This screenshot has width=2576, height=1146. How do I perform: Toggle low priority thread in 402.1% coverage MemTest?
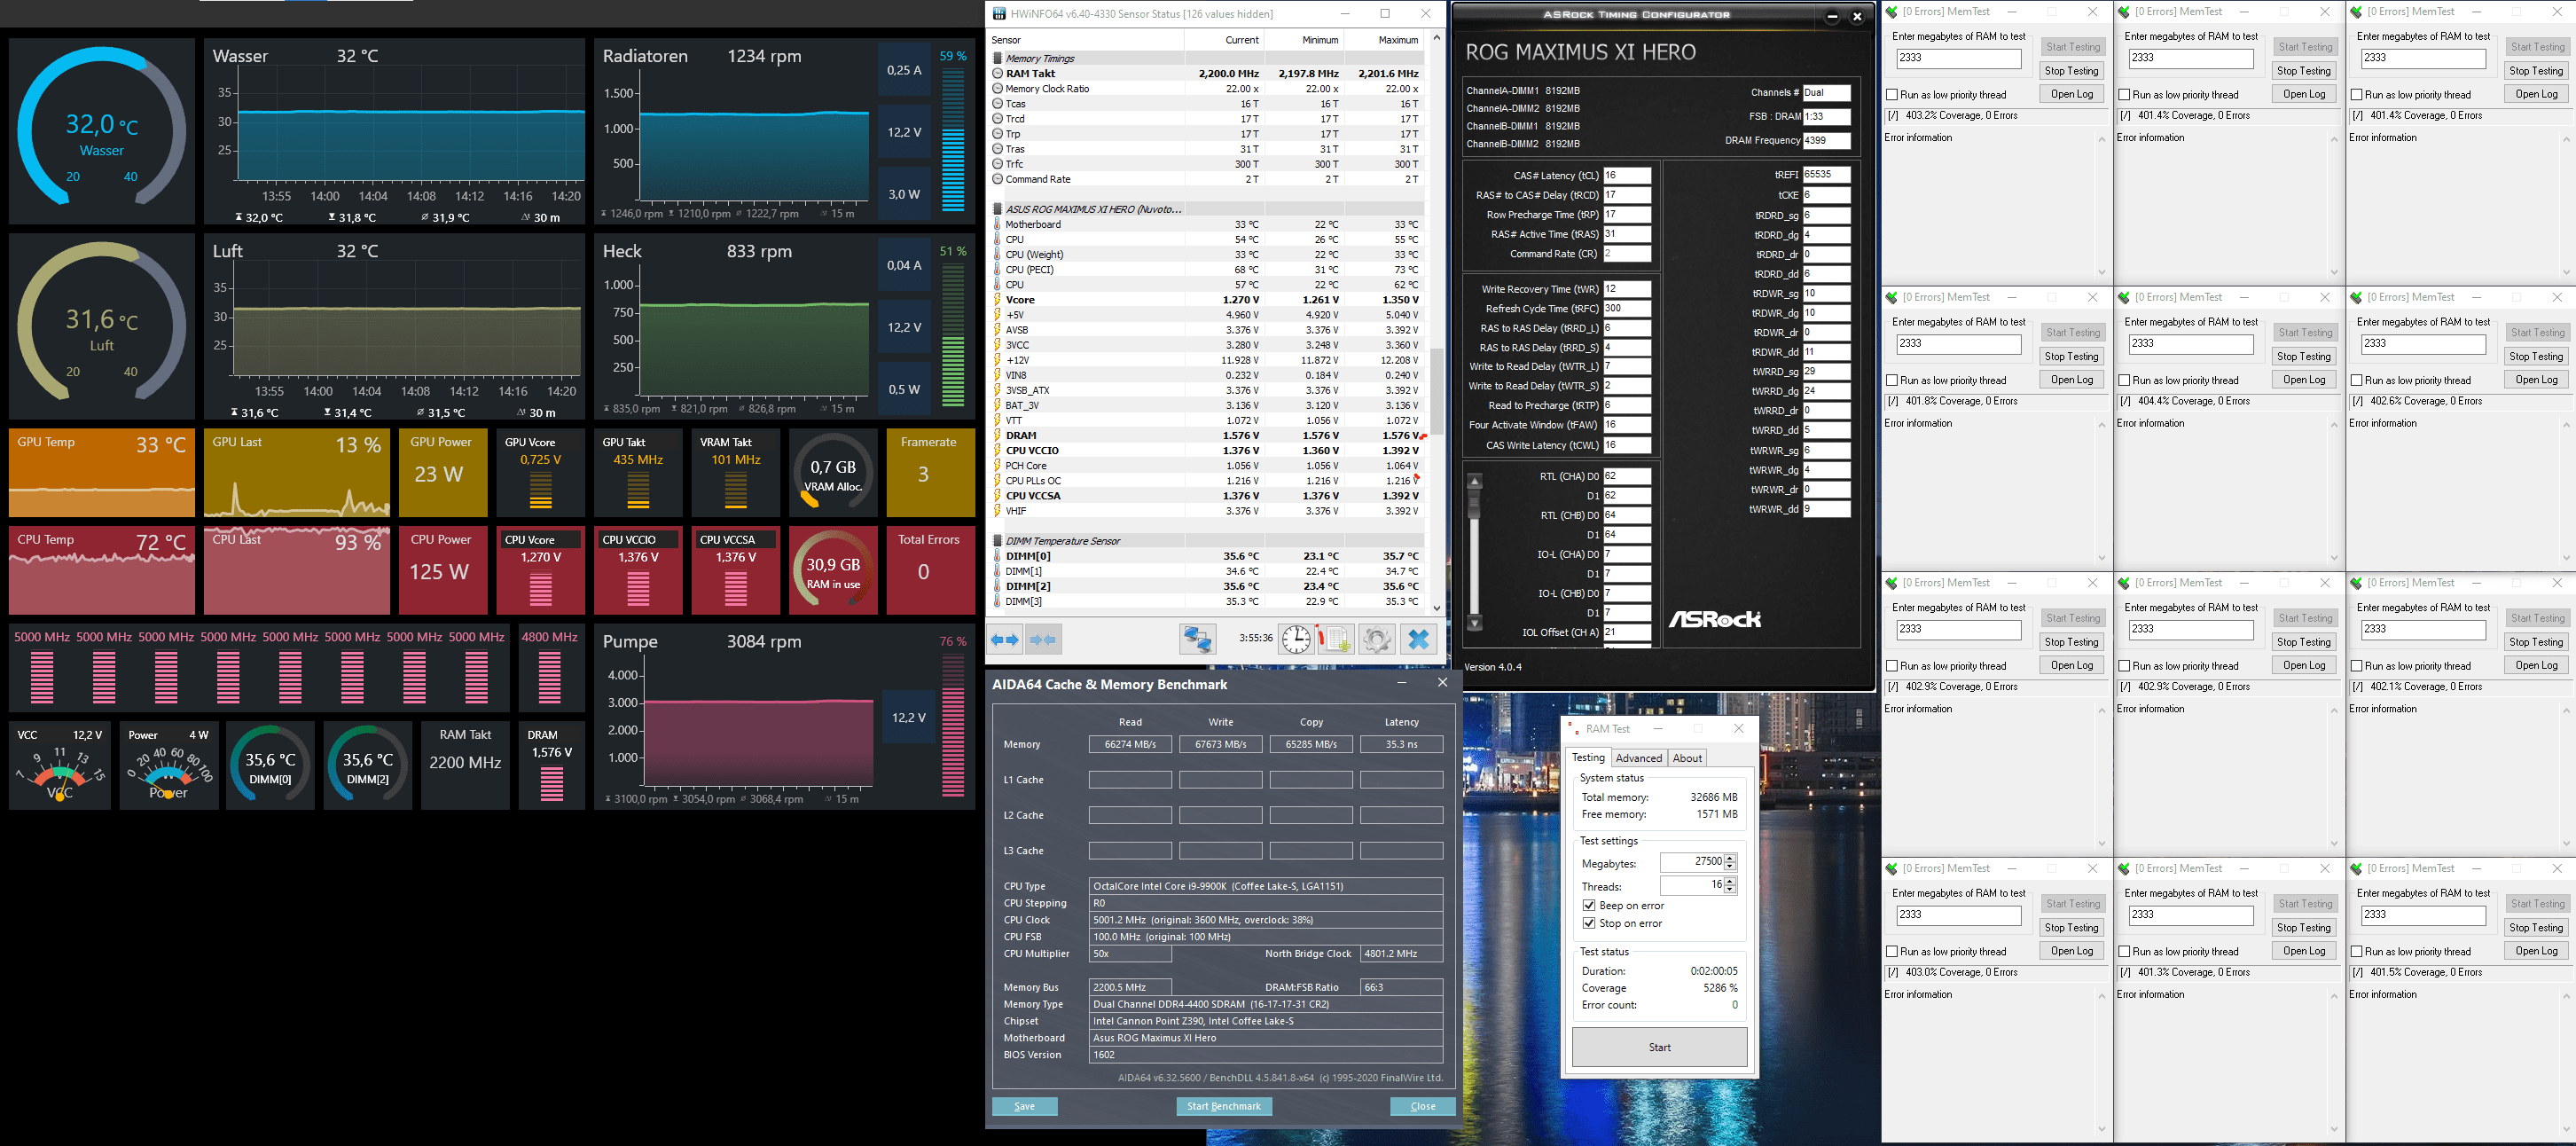2356,666
